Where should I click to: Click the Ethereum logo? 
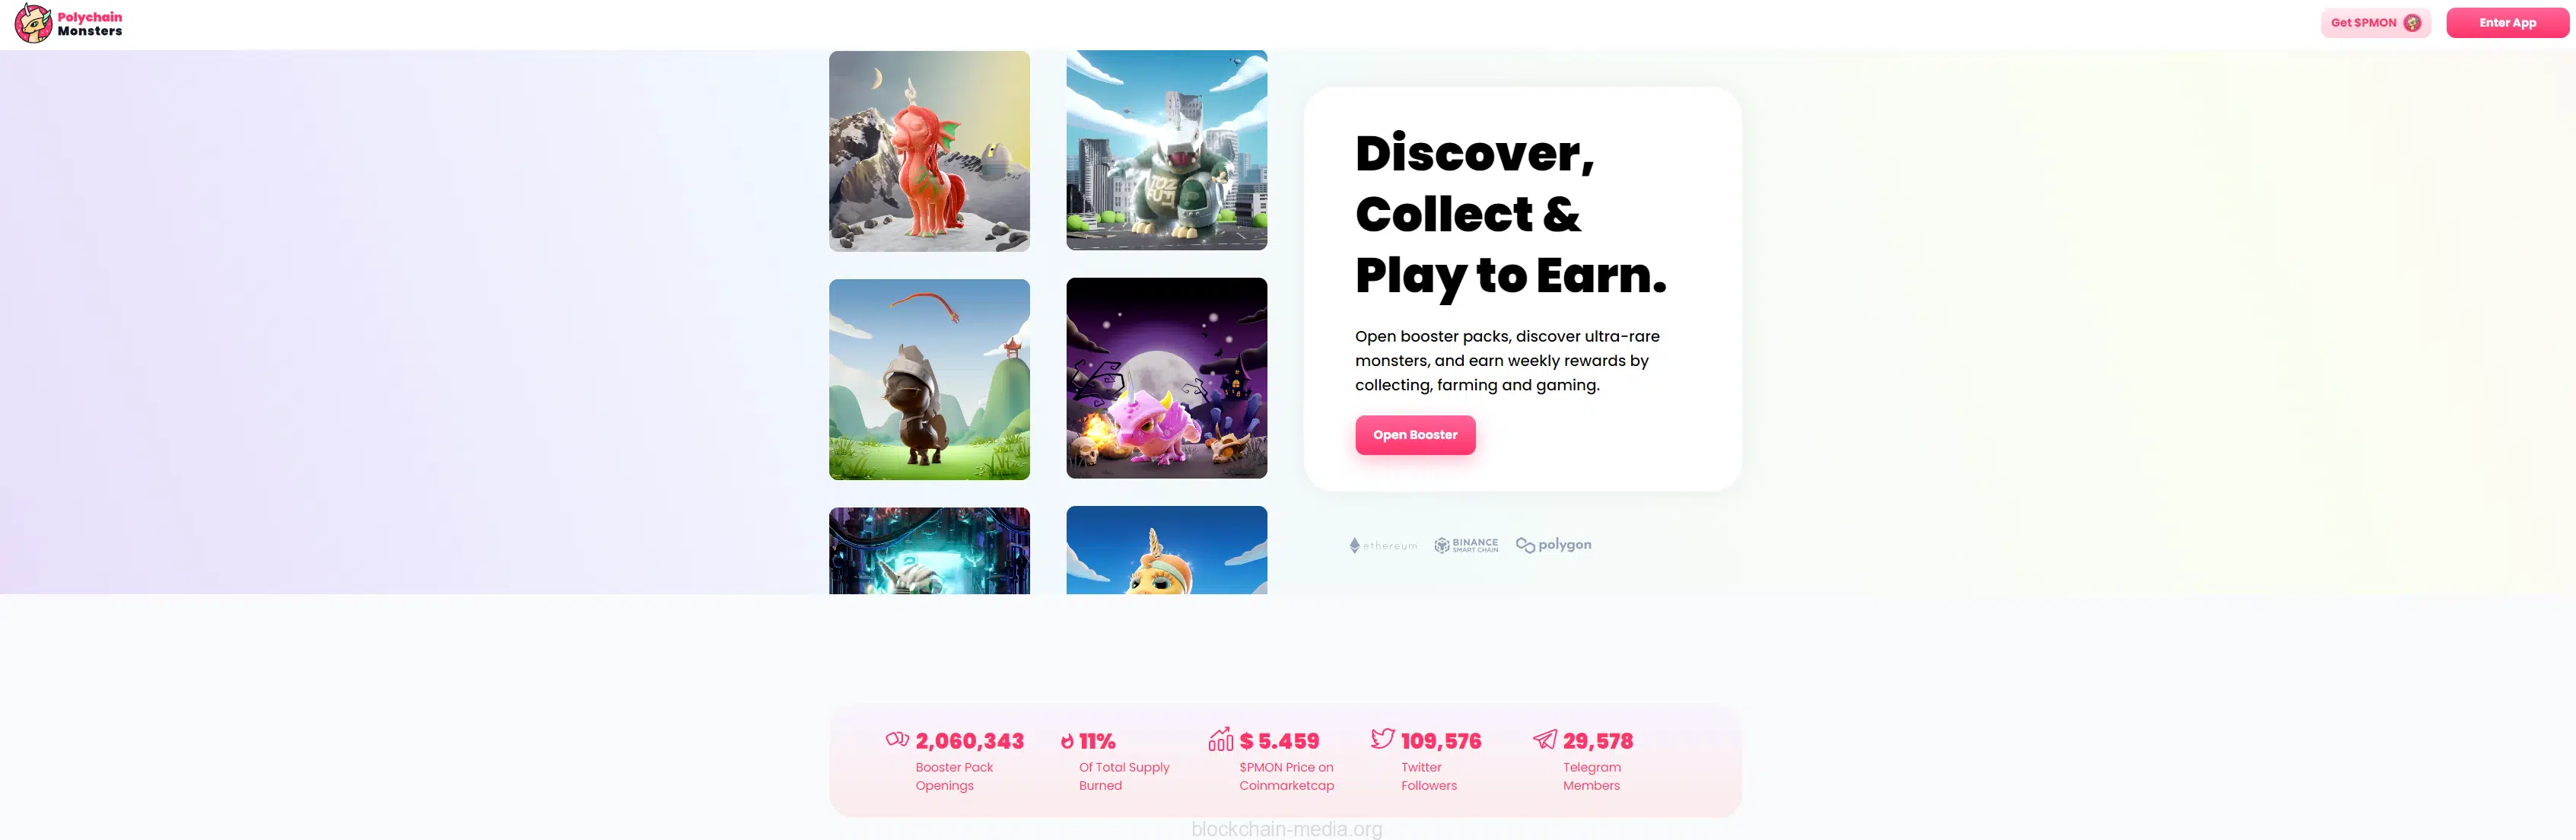point(1383,545)
